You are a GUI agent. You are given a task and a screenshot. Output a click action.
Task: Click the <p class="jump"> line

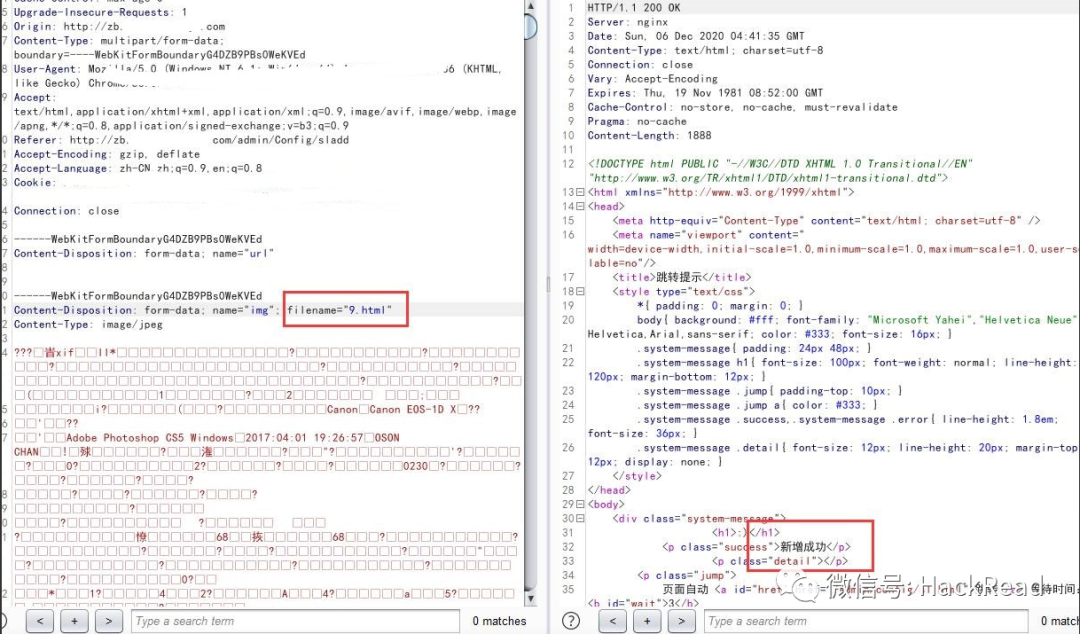click(x=687, y=575)
